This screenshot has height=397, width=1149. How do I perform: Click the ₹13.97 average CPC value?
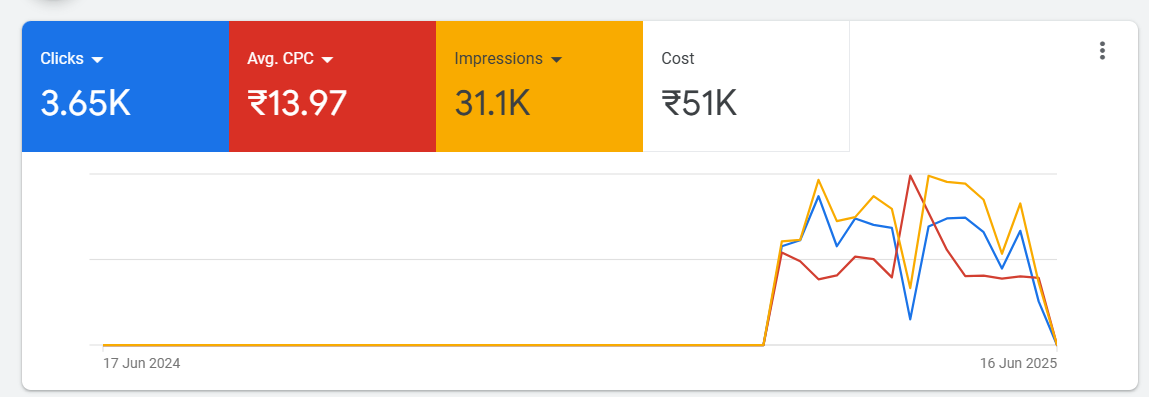pyautogui.click(x=297, y=103)
